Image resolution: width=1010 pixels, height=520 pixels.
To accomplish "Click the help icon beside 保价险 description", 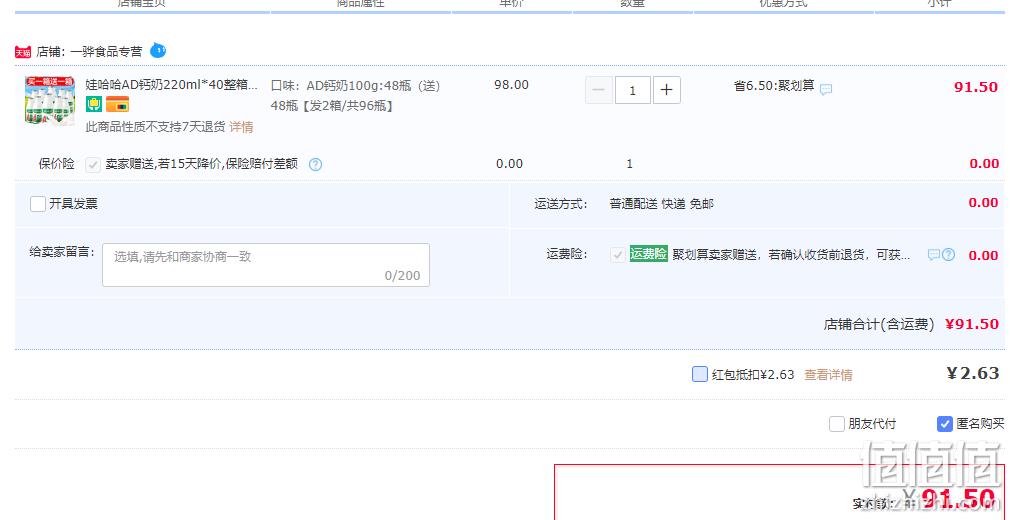I will coord(315,165).
